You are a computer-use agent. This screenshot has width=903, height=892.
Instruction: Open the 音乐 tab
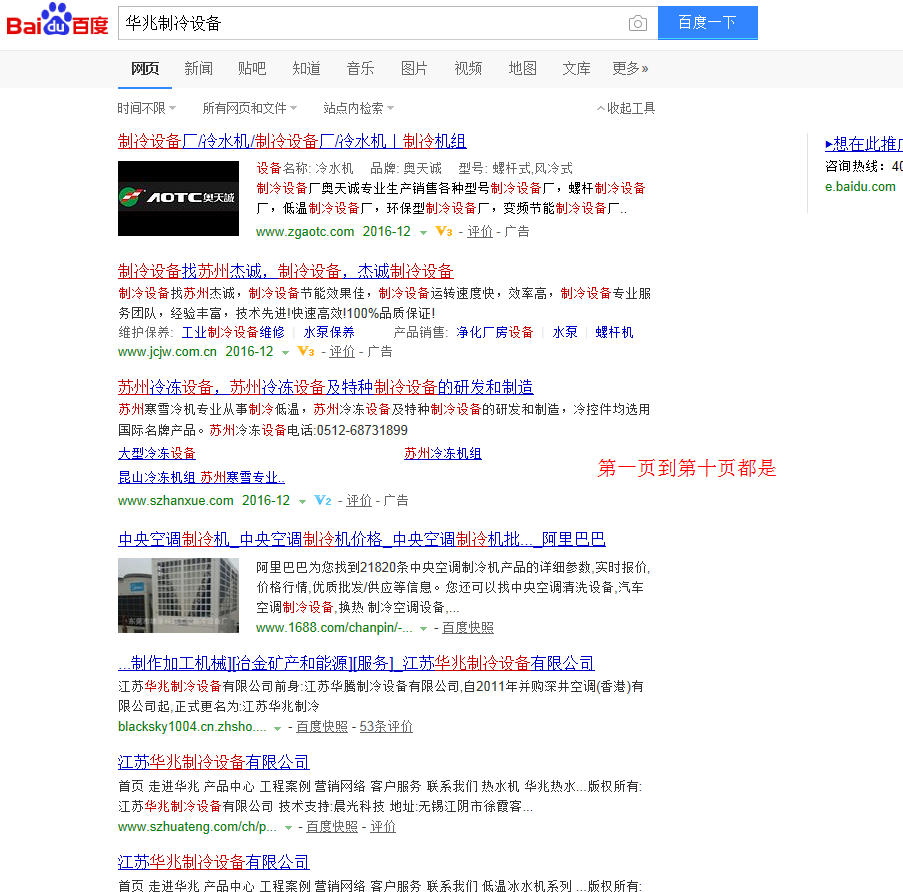click(361, 69)
